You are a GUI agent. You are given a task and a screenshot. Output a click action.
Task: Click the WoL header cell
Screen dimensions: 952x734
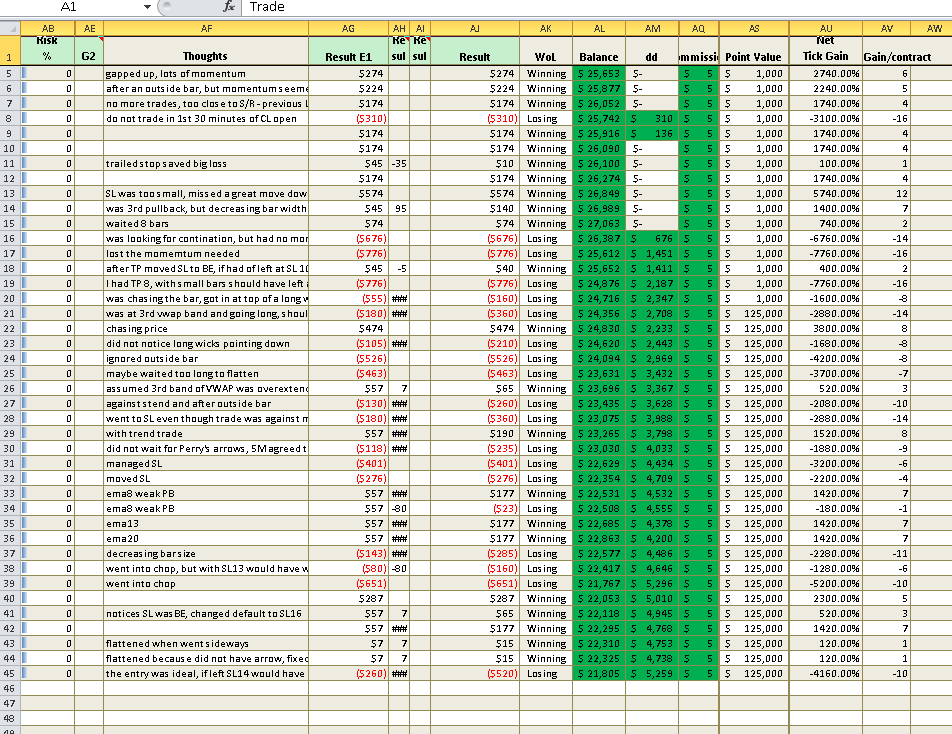pos(545,50)
